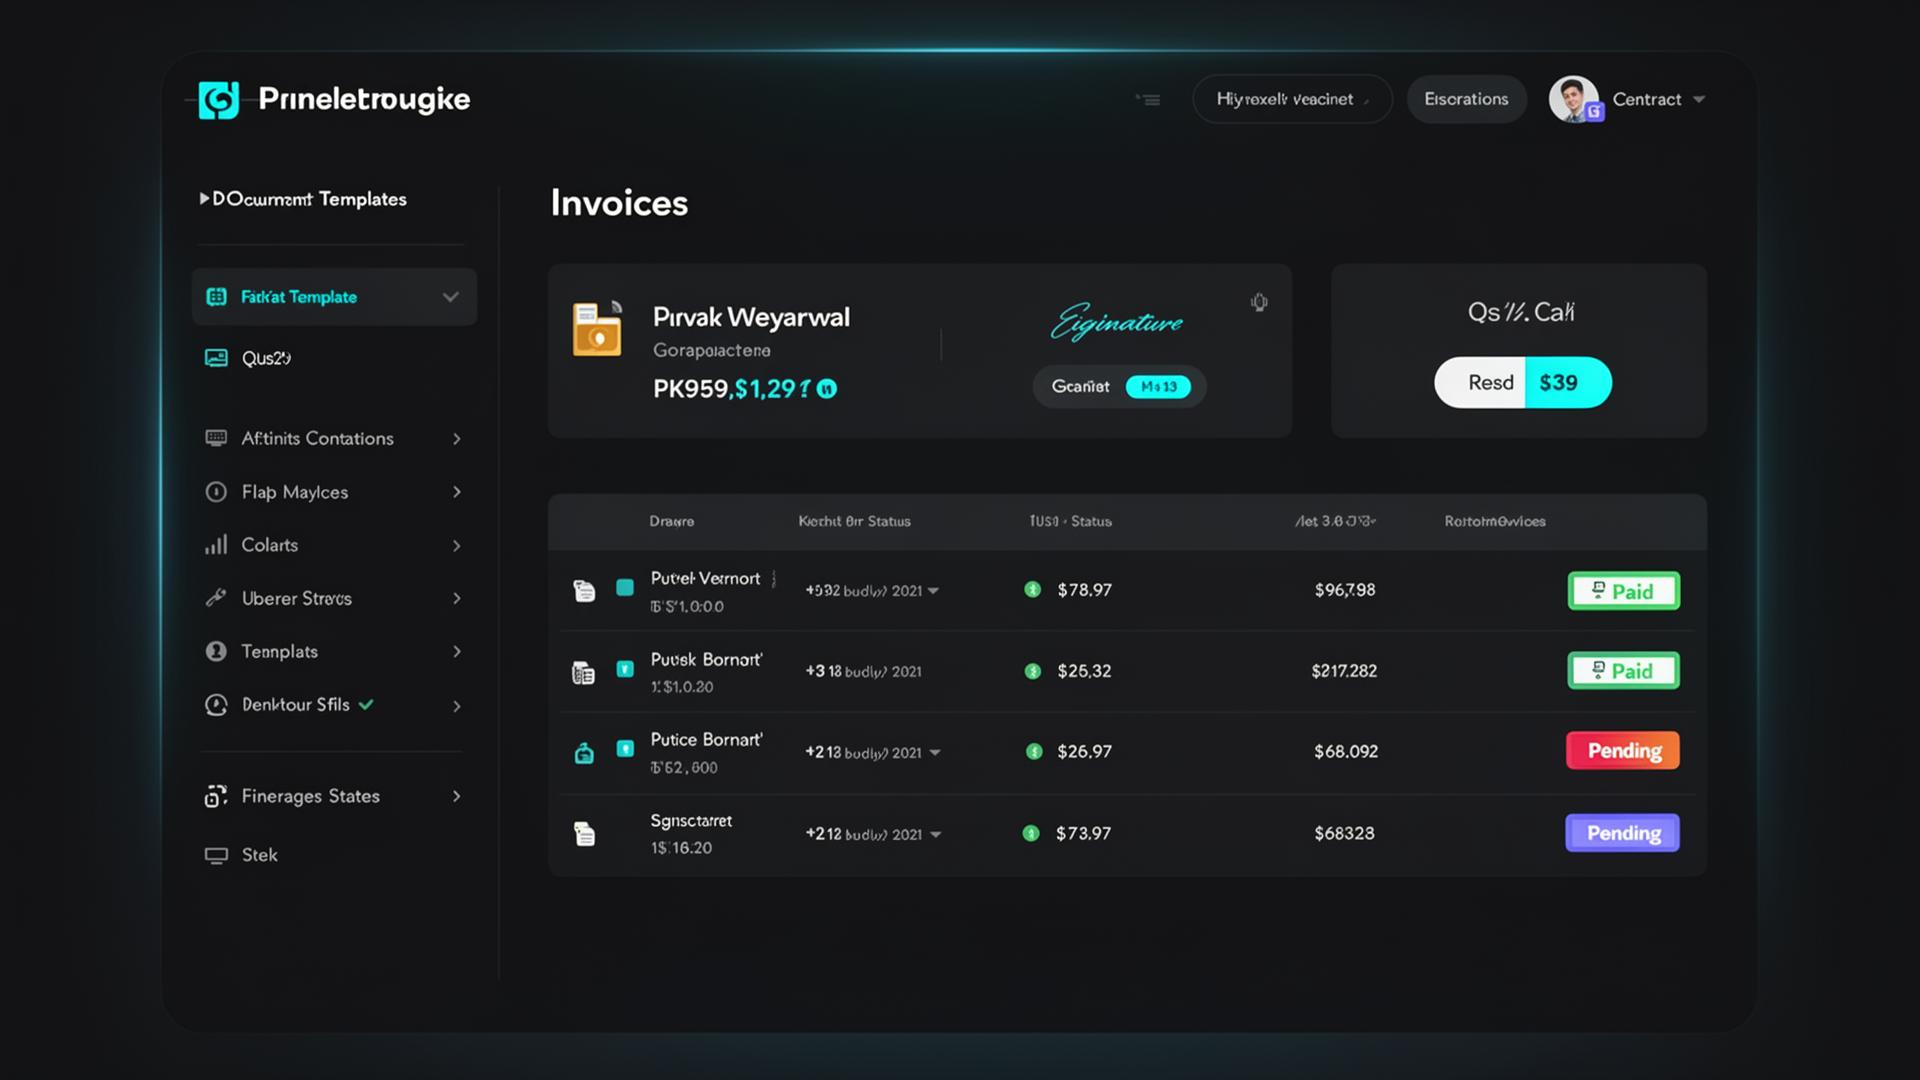Image resolution: width=1920 pixels, height=1080 pixels.
Task: Select the Pirvak Weyarwal invoice name
Action: coord(751,317)
